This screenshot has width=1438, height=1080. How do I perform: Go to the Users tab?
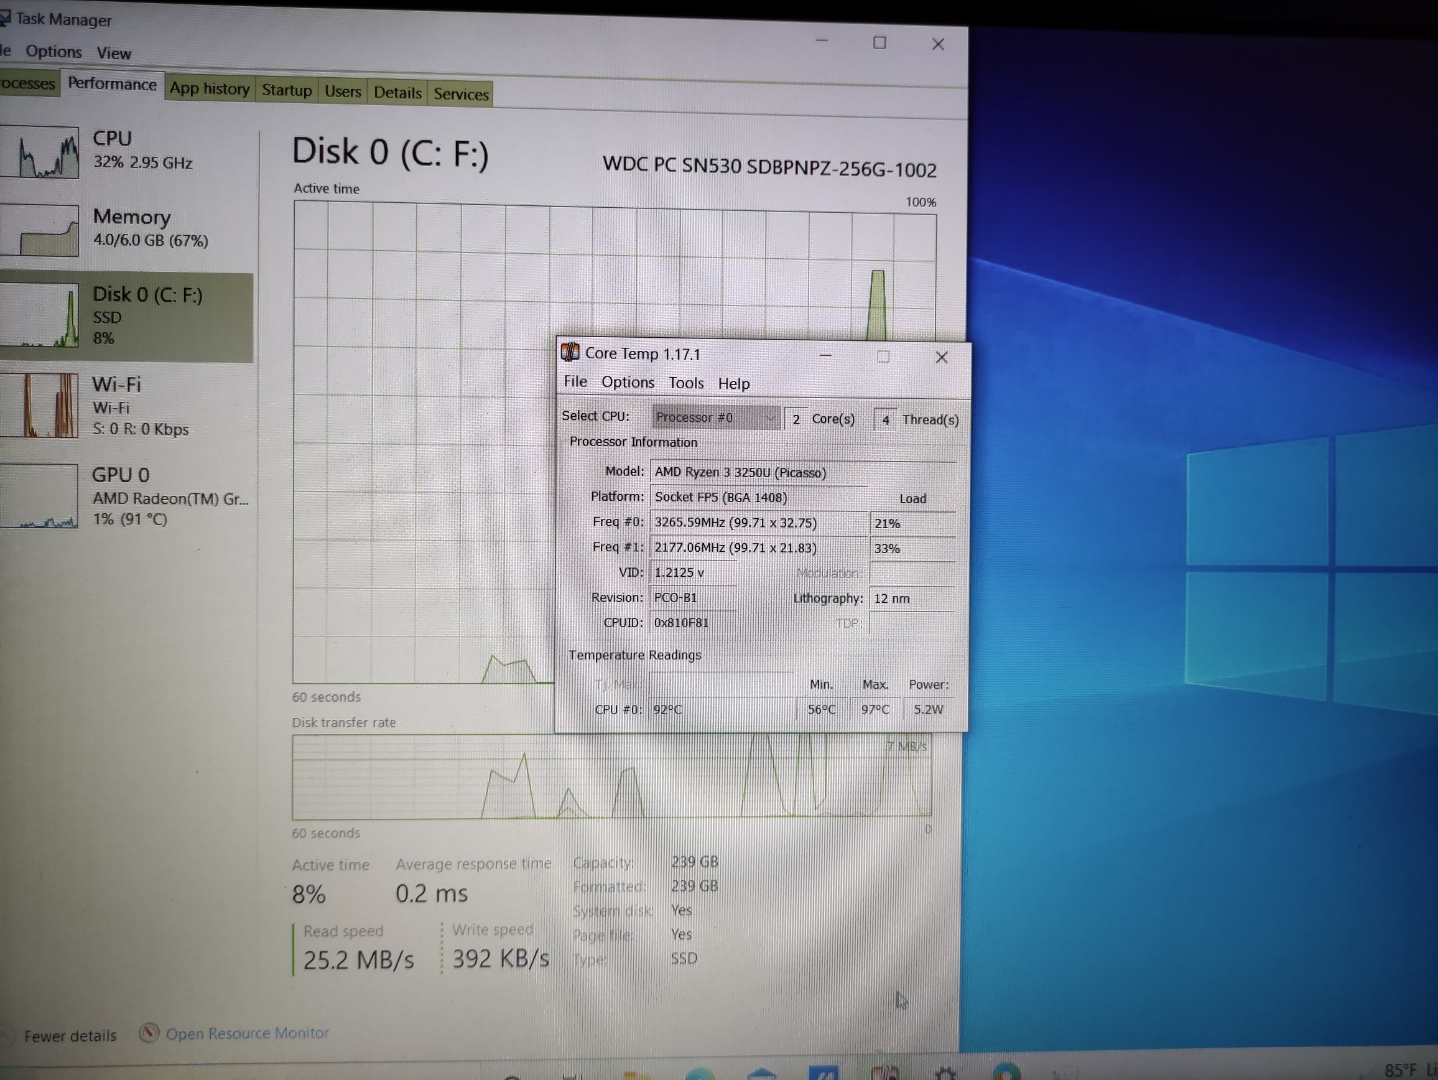[x=343, y=91]
